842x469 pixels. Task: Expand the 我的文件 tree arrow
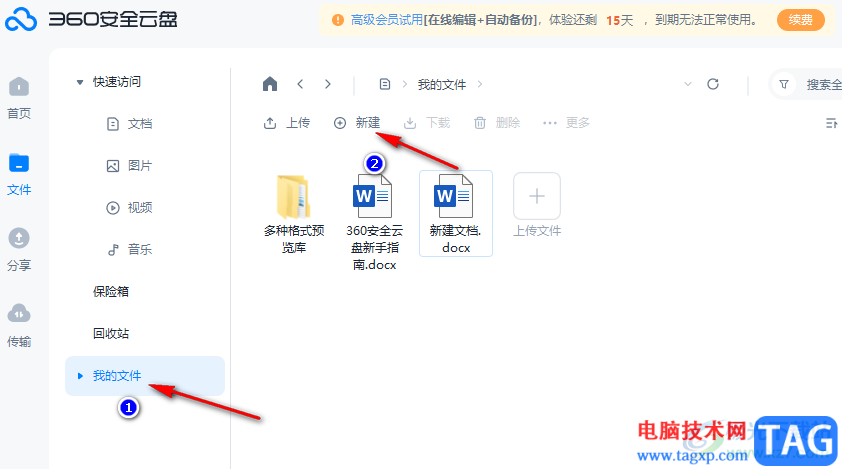pos(80,376)
